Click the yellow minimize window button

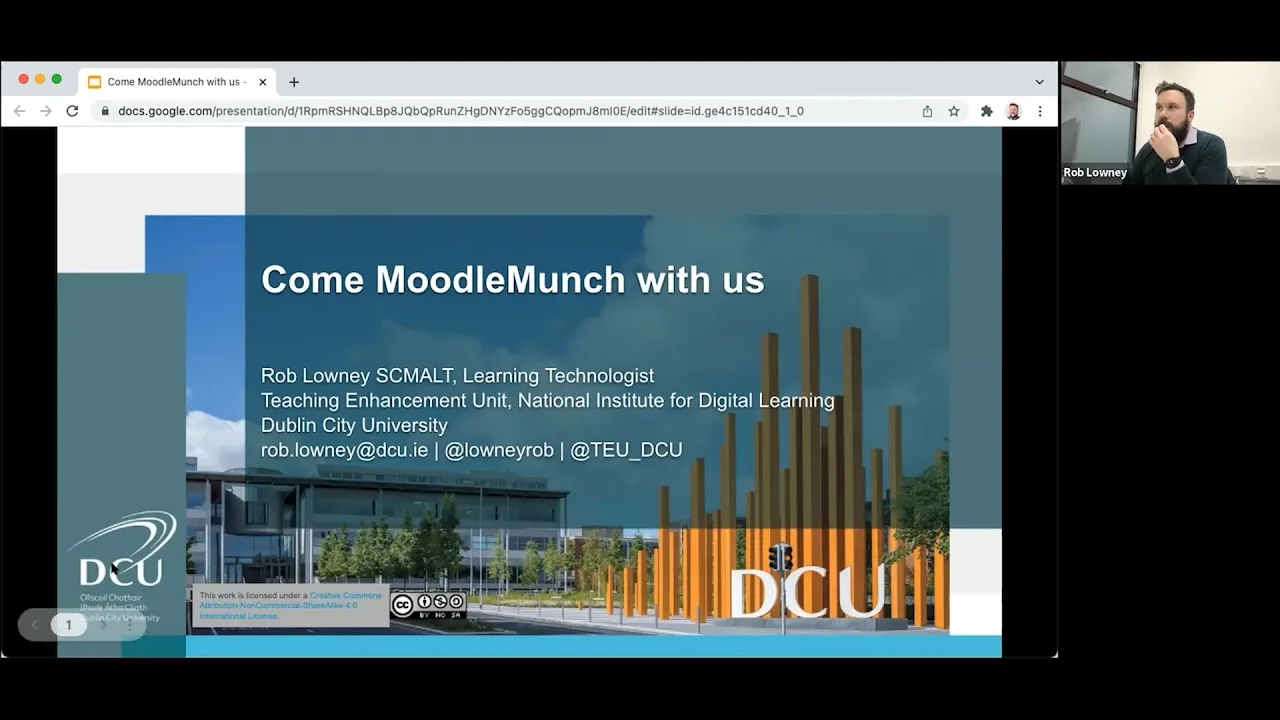coord(40,80)
